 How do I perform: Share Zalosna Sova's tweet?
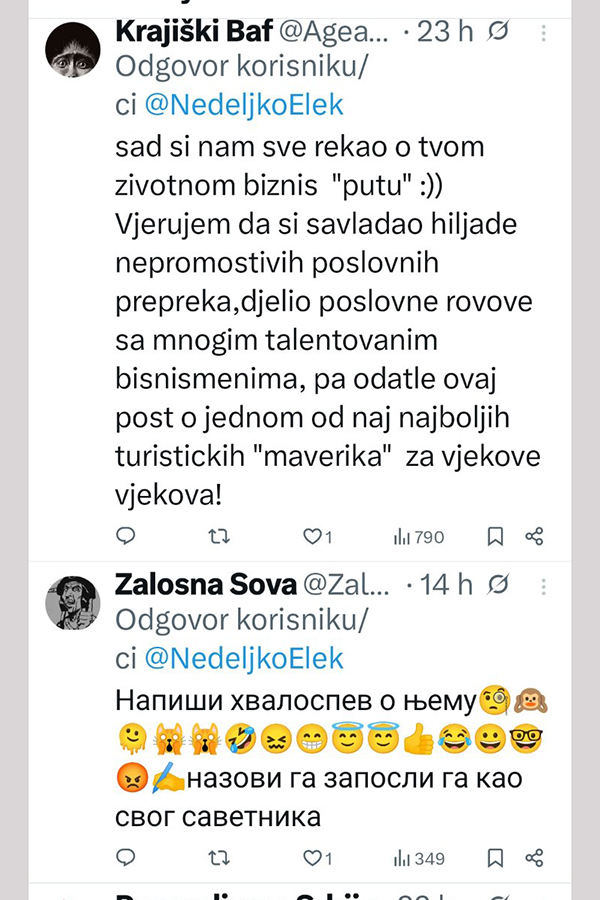pyautogui.click(x=535, y=857)
